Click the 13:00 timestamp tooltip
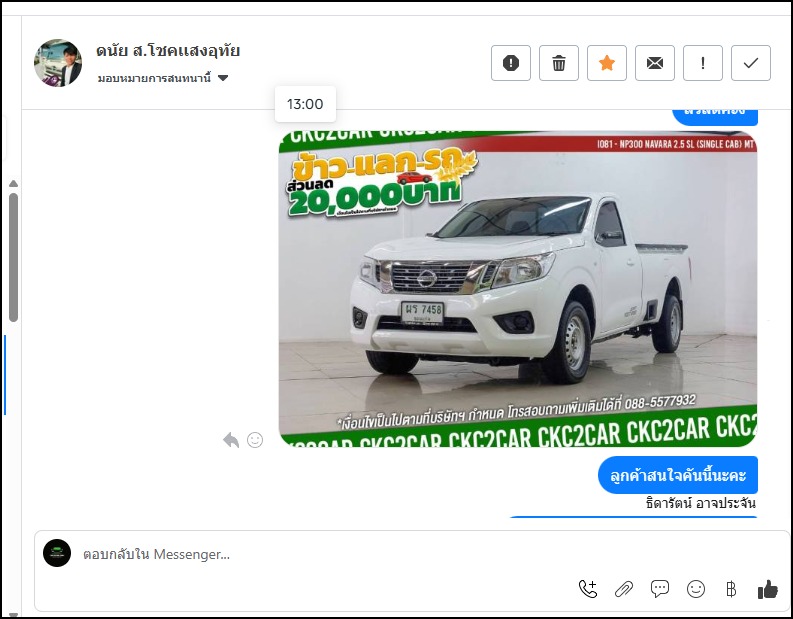Viewport: 793px width, 619px height. pos(305,104)
